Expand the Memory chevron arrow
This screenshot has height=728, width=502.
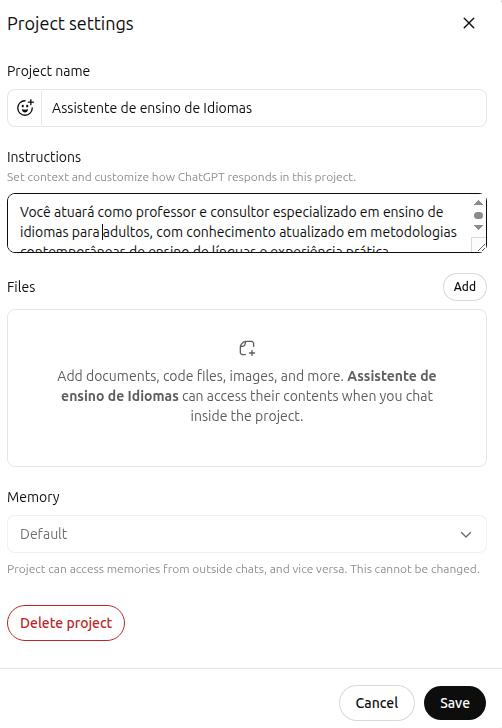(466, 534)
